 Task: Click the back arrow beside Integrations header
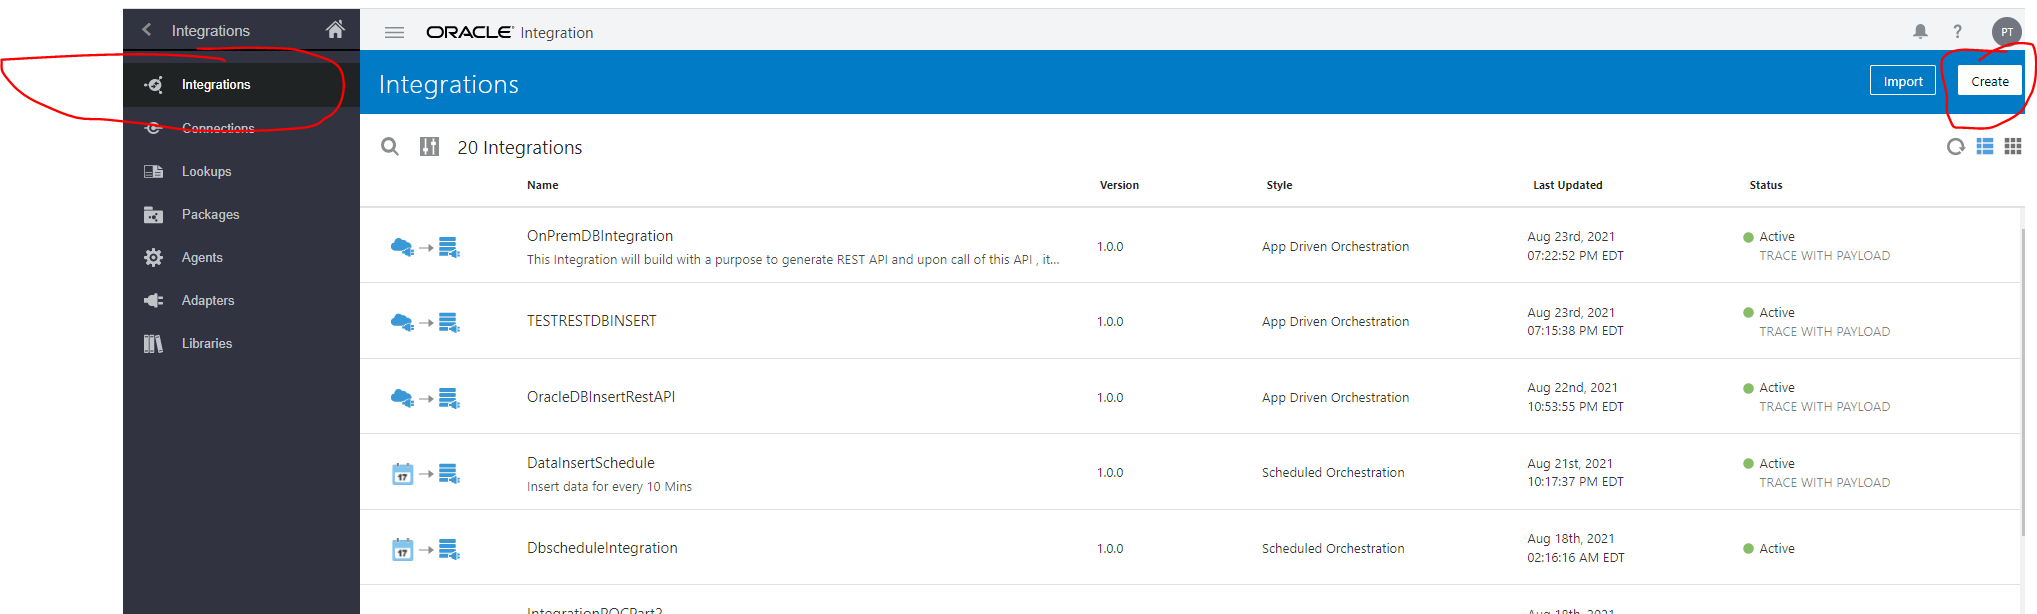tap(147, 30)
